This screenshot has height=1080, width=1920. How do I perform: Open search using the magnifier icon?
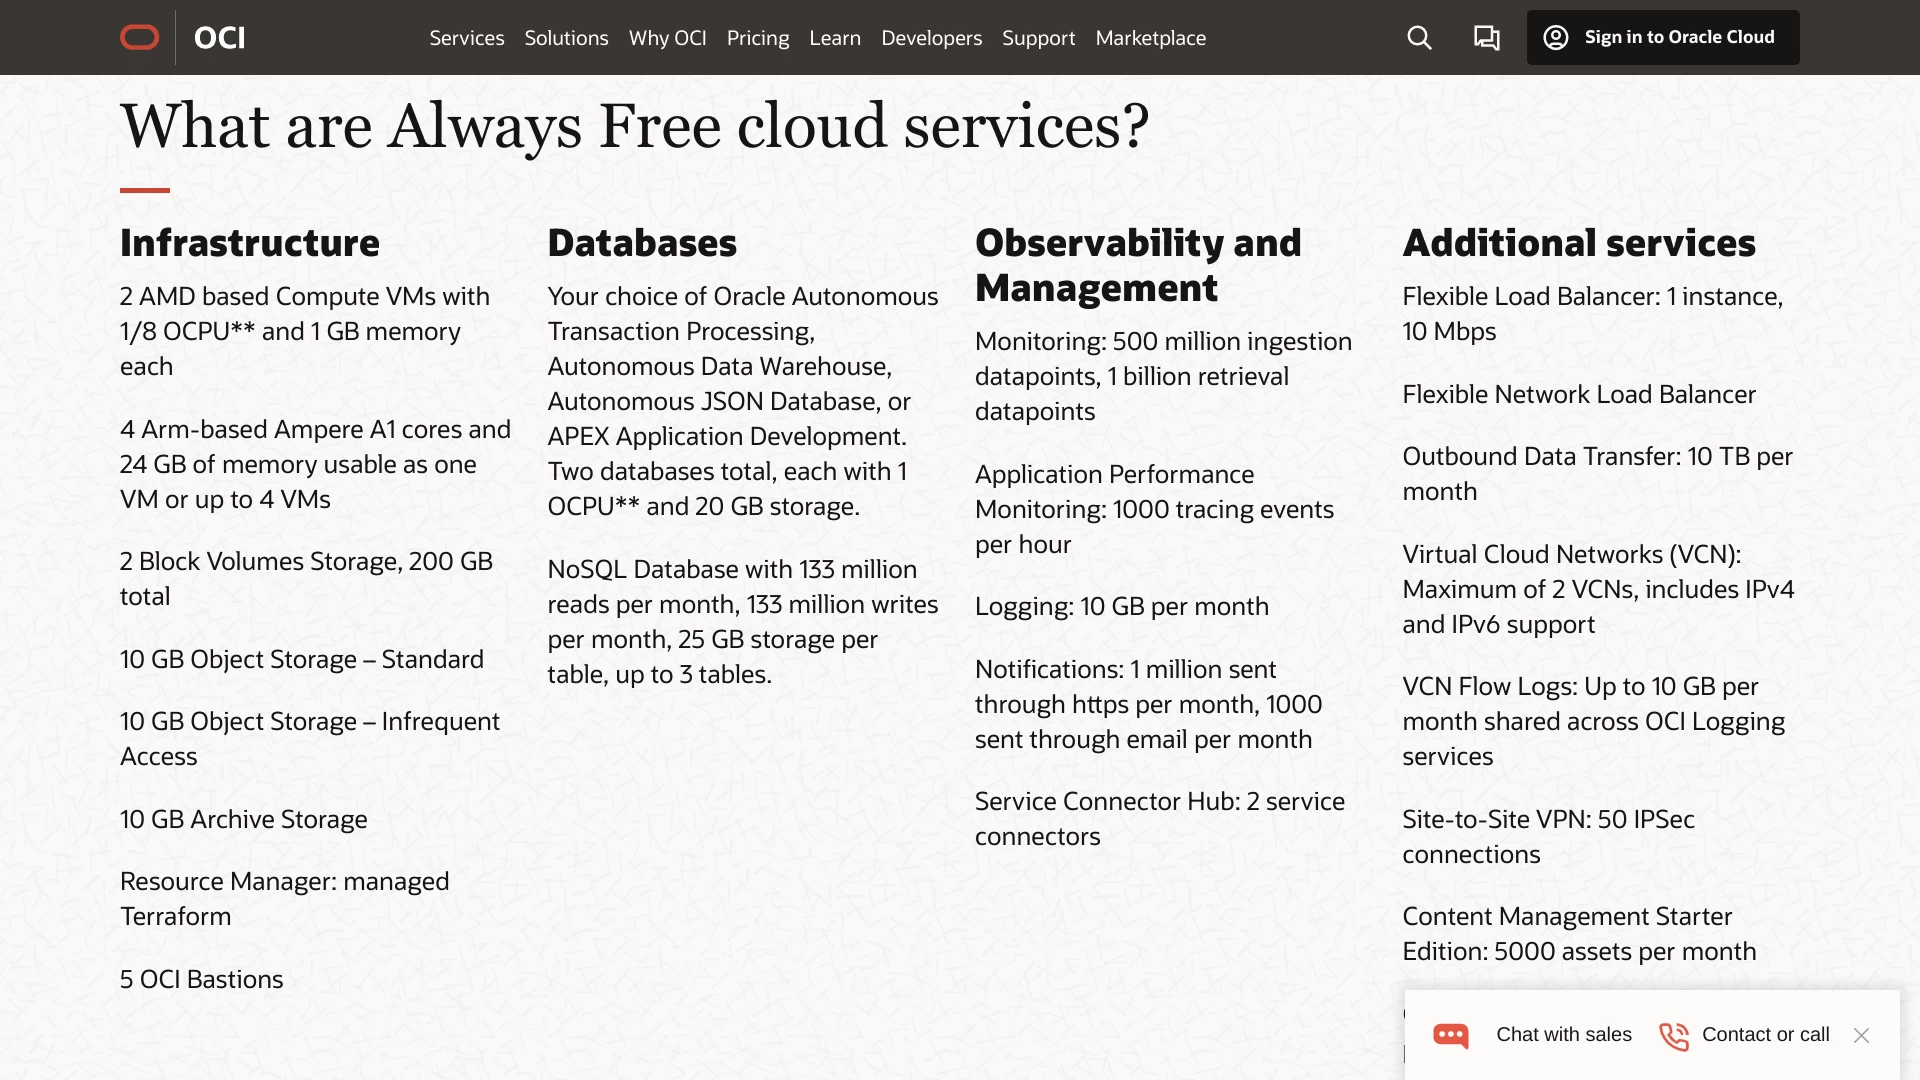(x=1418, y=37)
